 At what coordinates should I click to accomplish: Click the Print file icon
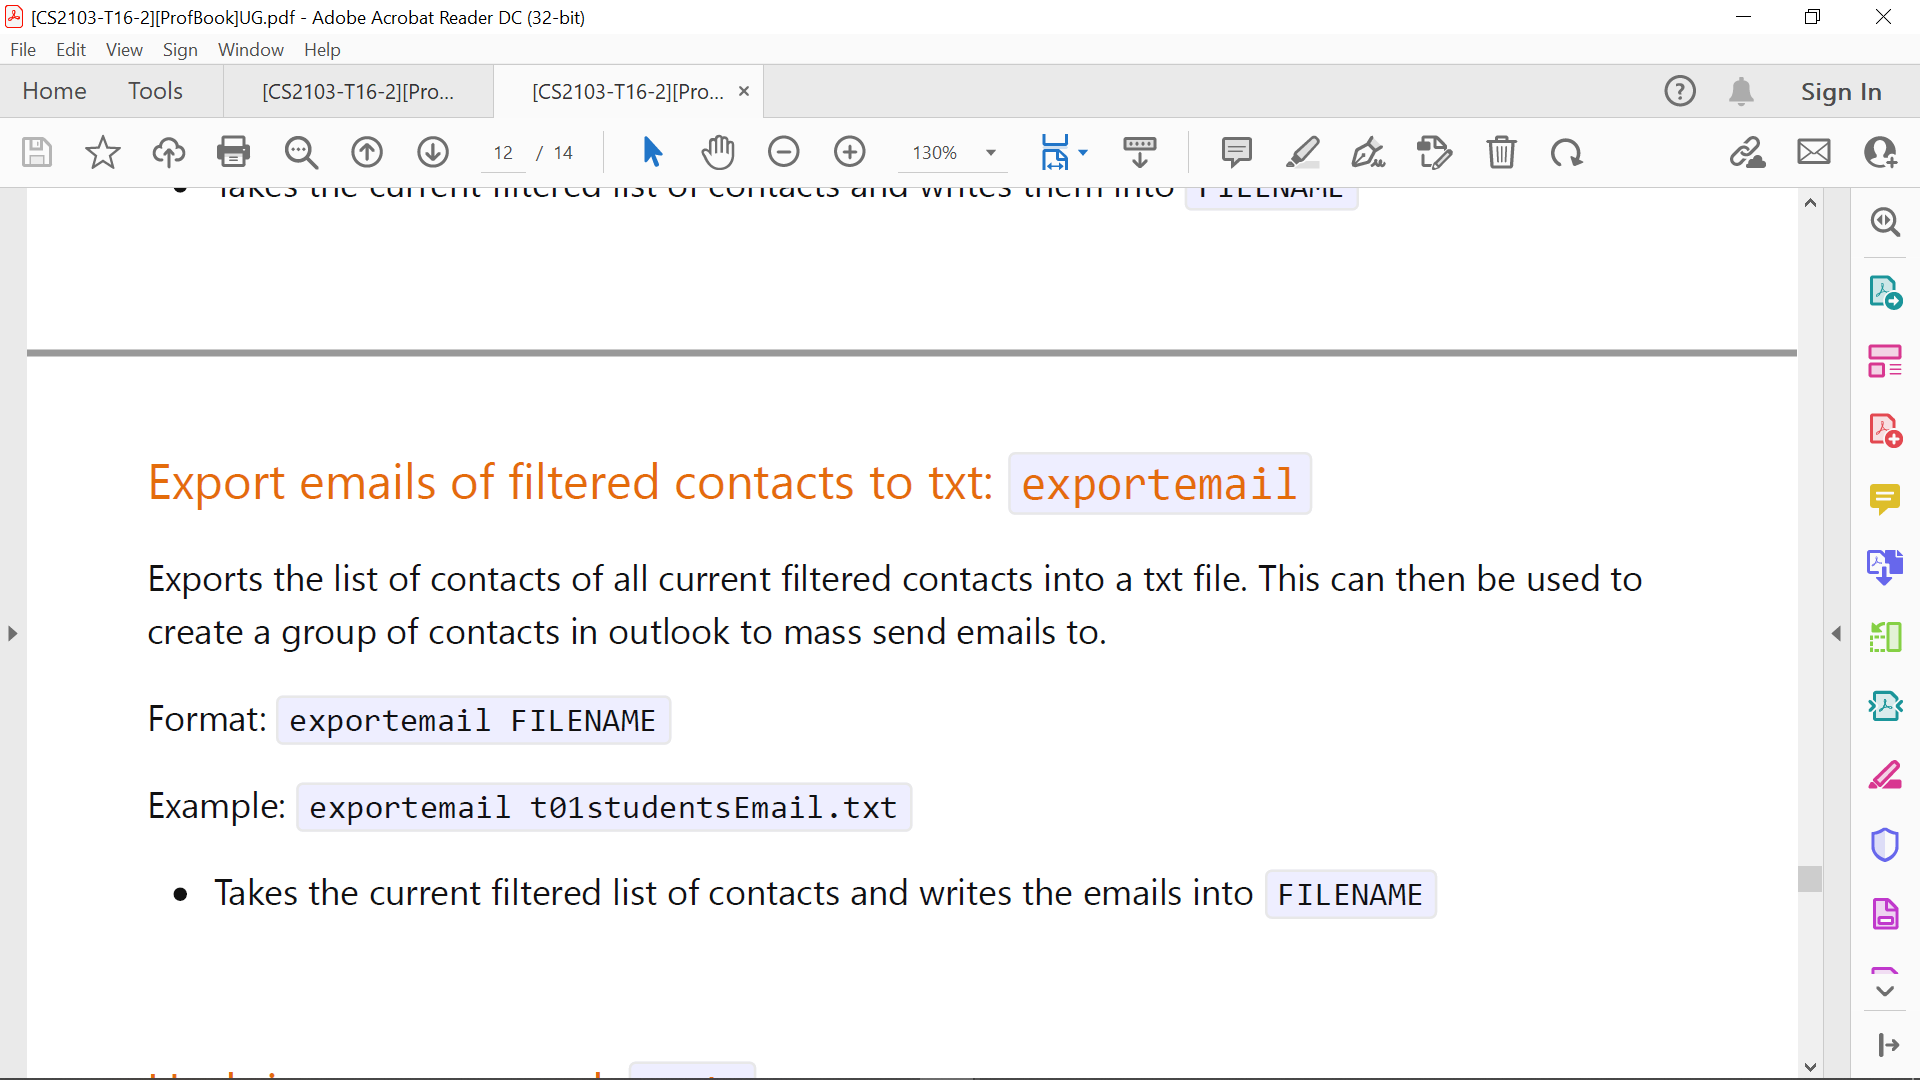coord(233,152)
